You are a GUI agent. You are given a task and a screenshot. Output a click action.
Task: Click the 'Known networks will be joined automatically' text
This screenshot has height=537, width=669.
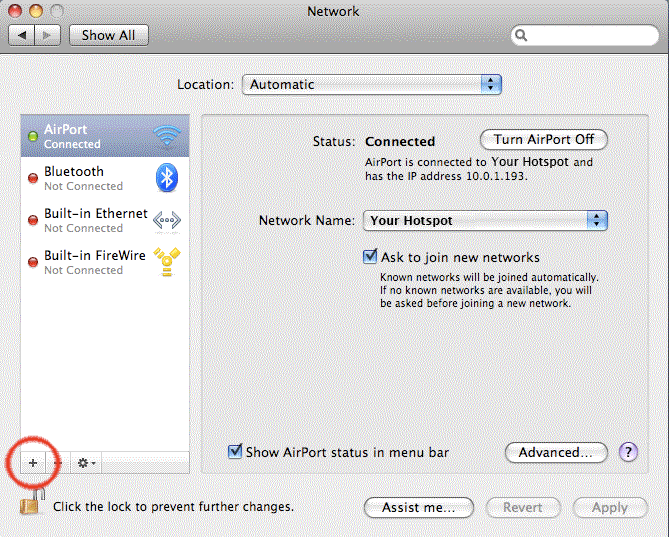point(489,277)
